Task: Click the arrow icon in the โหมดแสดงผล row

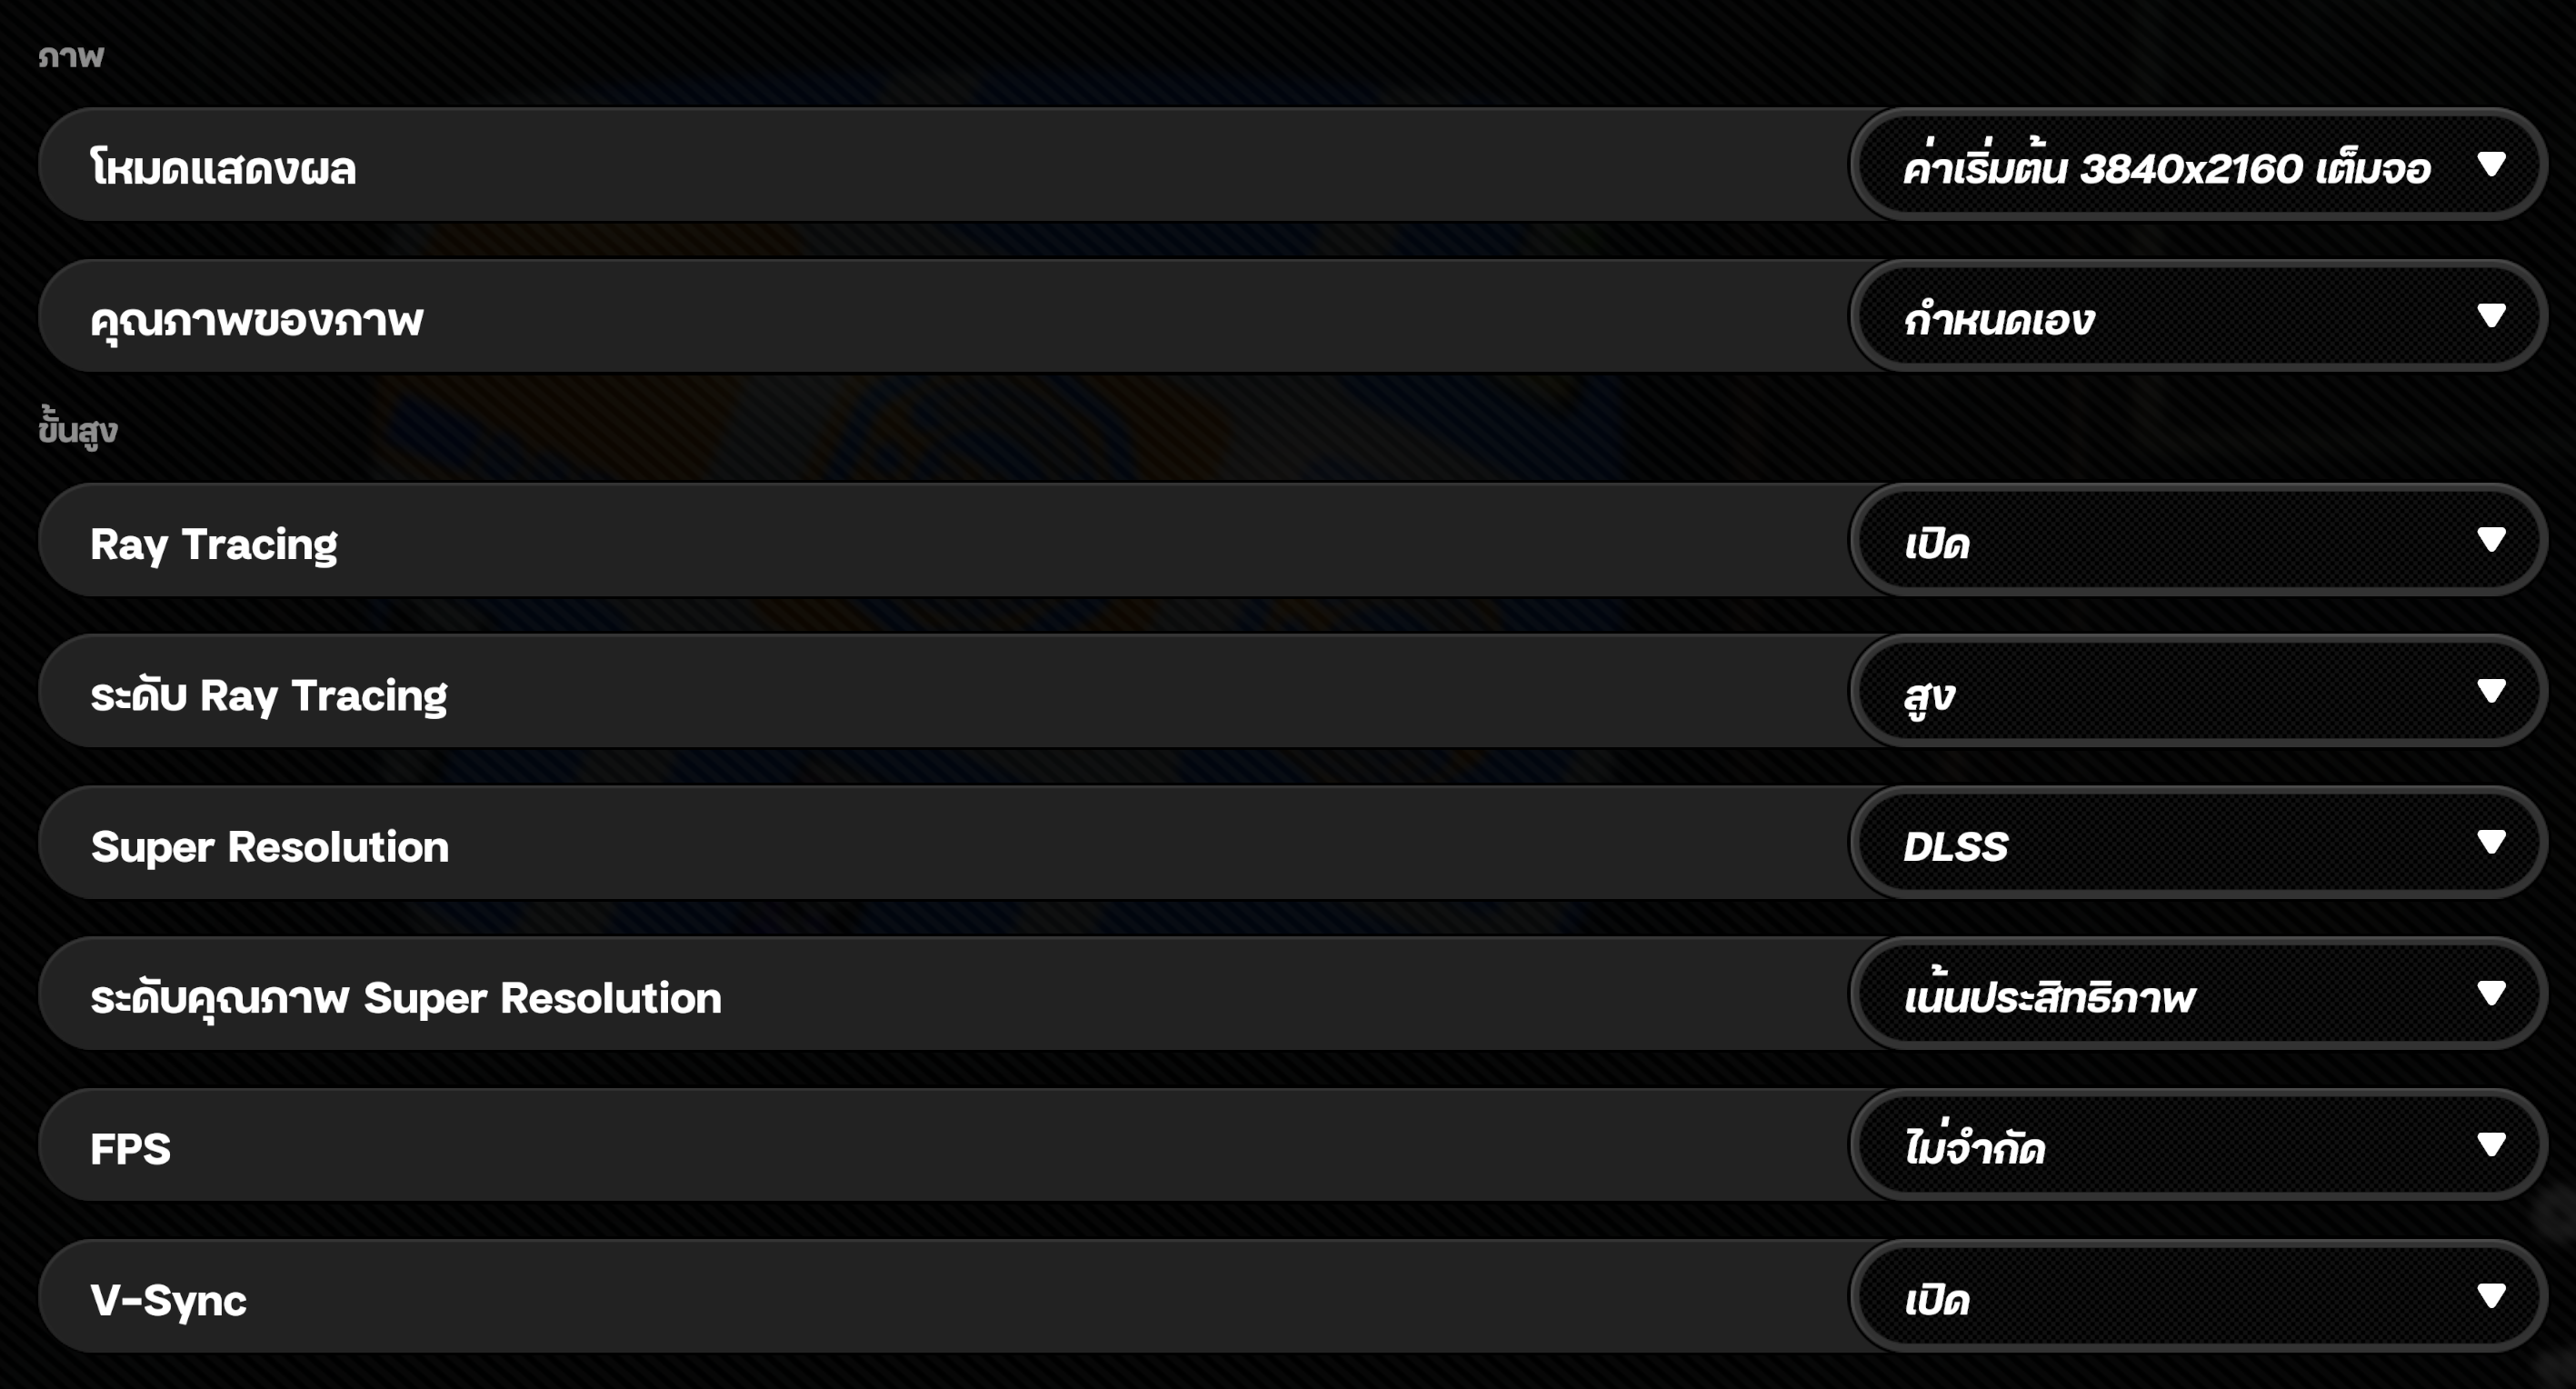Action: [2491, 164]
